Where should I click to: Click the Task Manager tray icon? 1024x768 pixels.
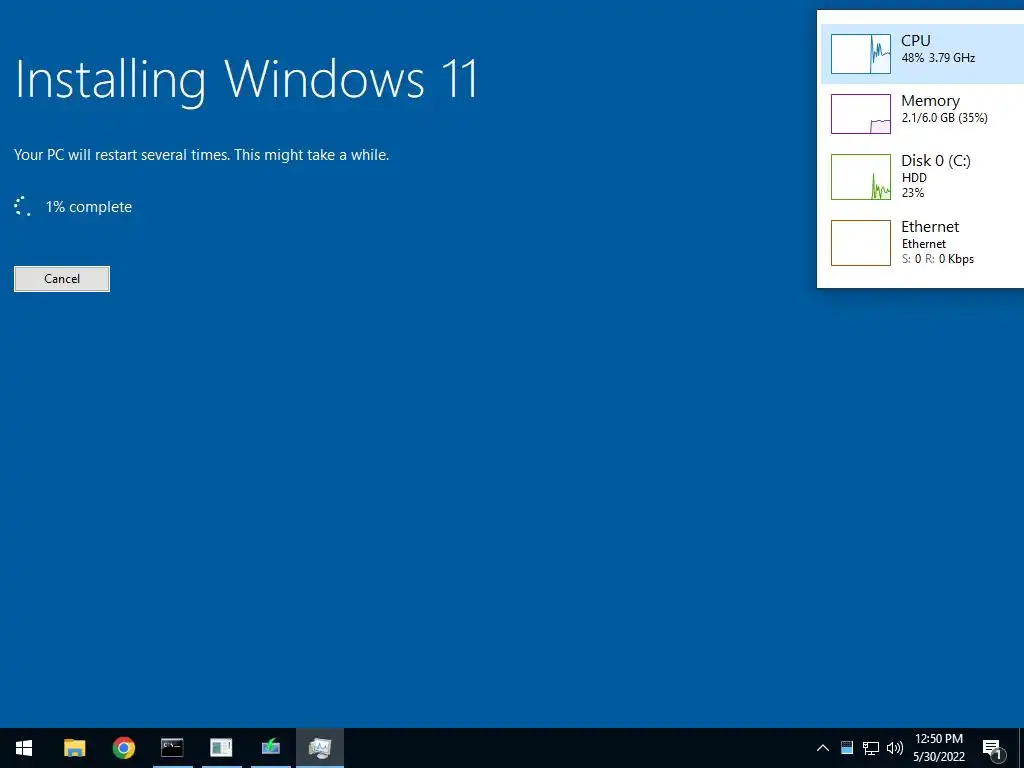click(847, 748)
